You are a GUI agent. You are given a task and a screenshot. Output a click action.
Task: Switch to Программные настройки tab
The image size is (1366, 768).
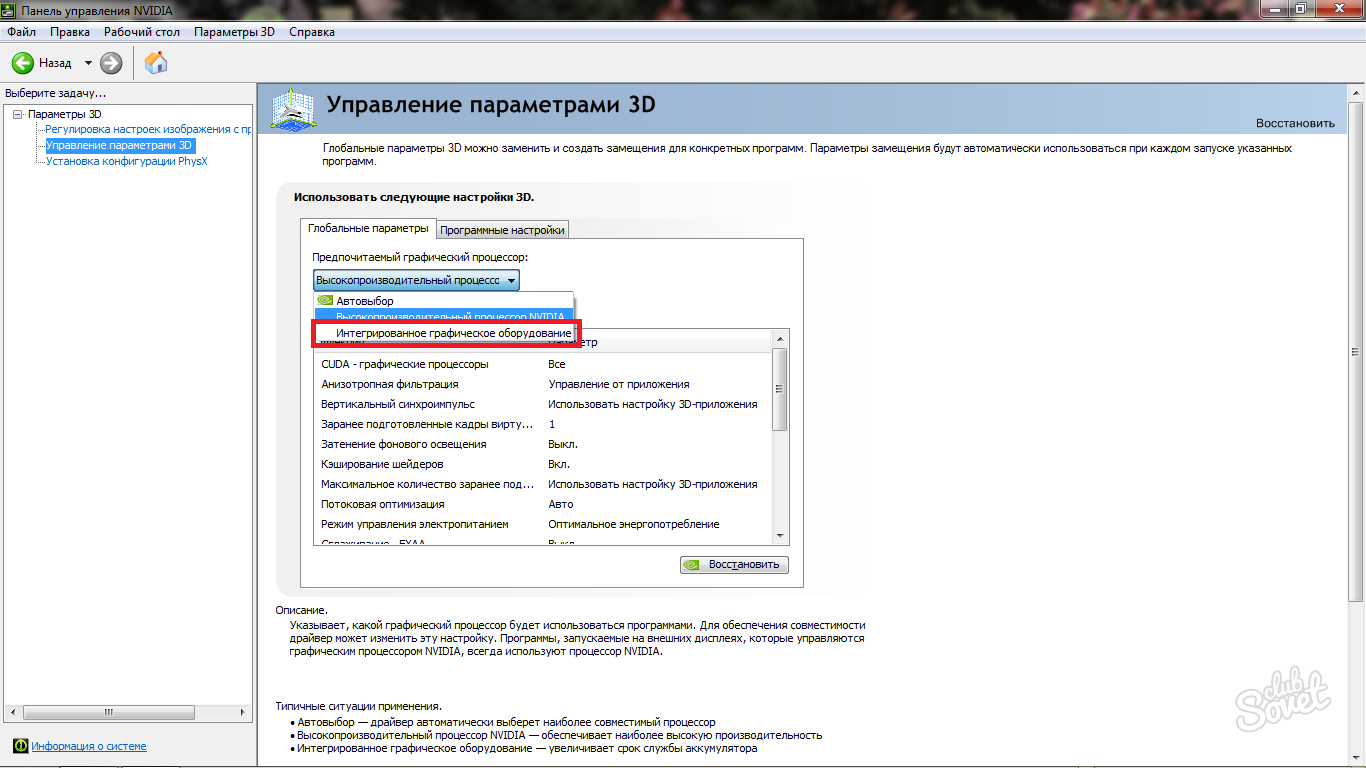(x=502, y=230)
